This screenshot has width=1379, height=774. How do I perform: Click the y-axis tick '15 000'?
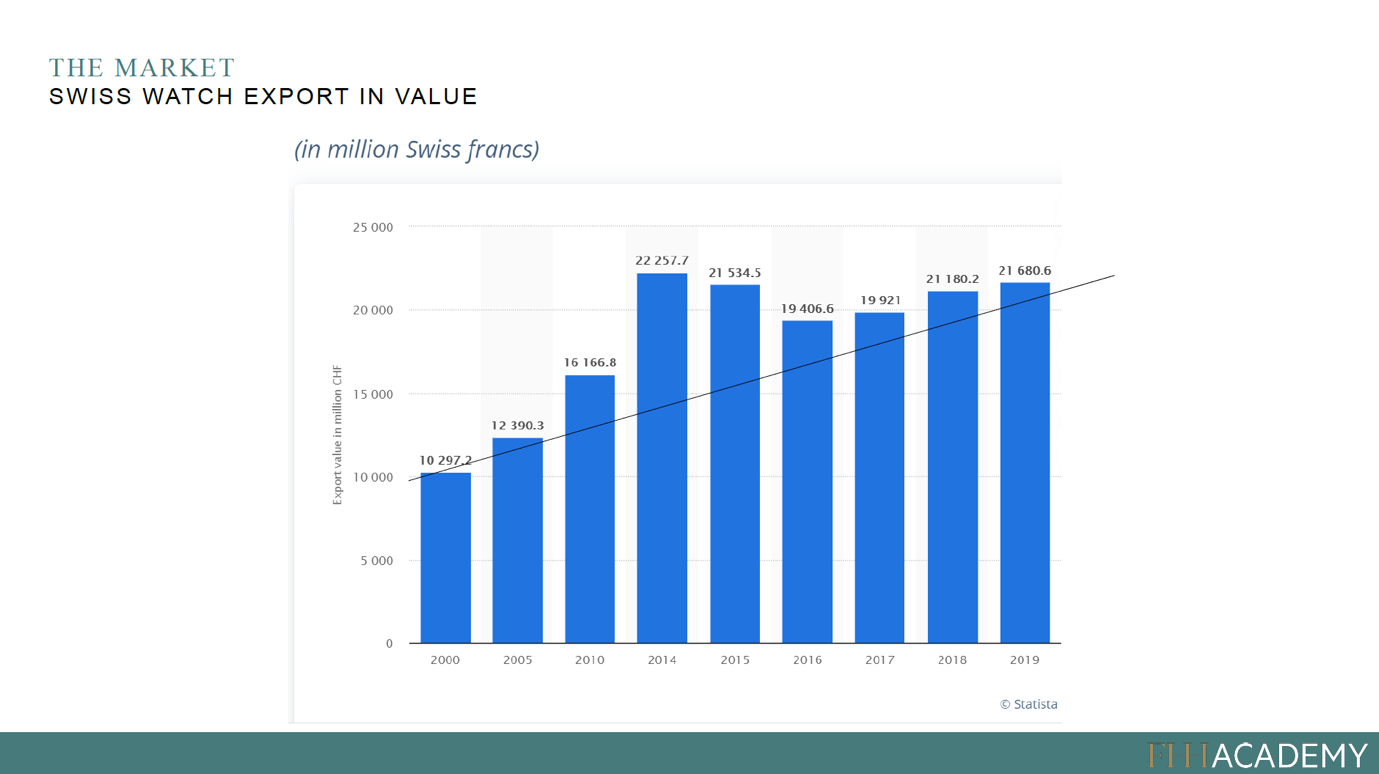373,395
